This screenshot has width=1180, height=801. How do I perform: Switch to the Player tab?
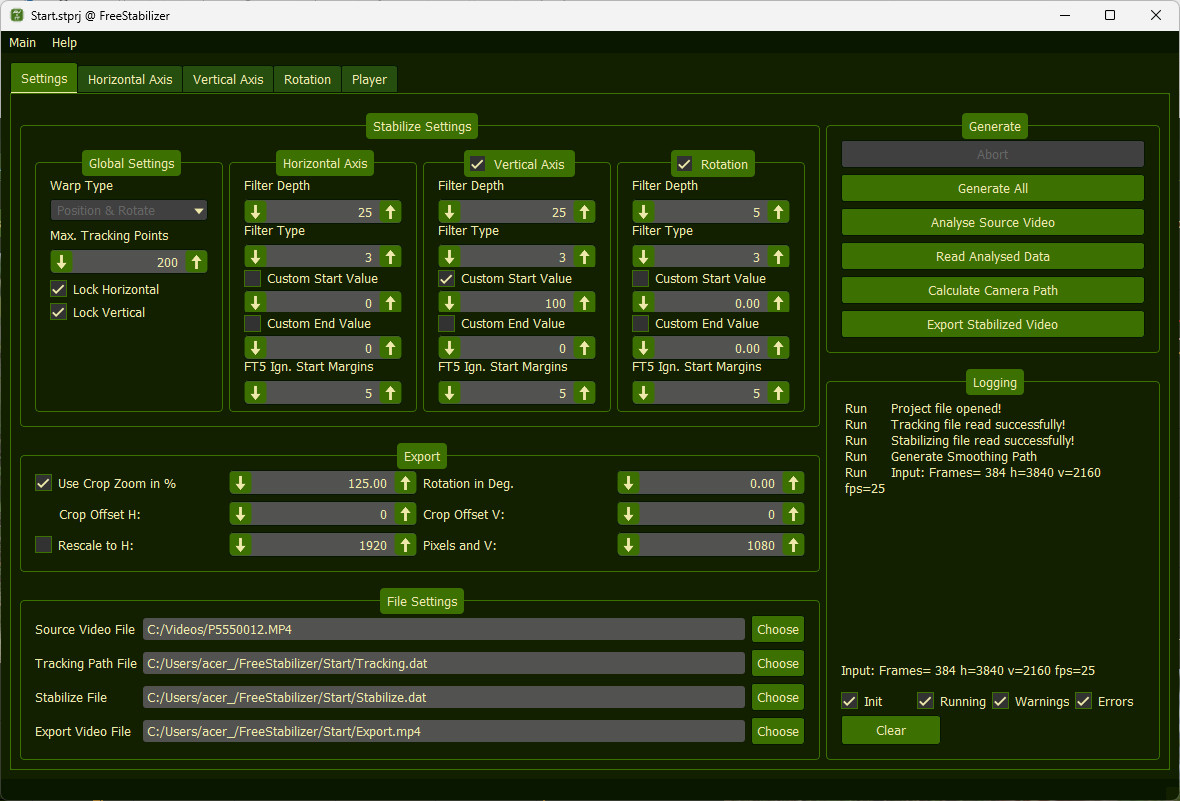point(369,80)
